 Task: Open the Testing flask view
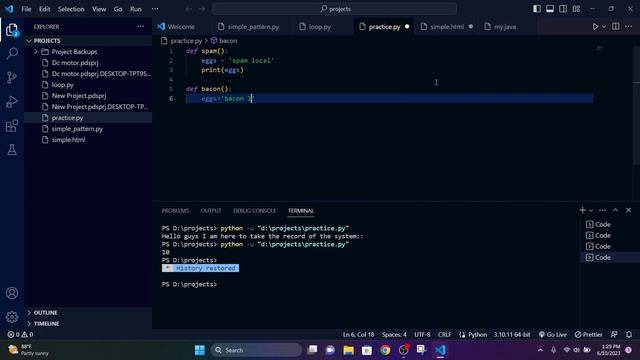[12, 149]
